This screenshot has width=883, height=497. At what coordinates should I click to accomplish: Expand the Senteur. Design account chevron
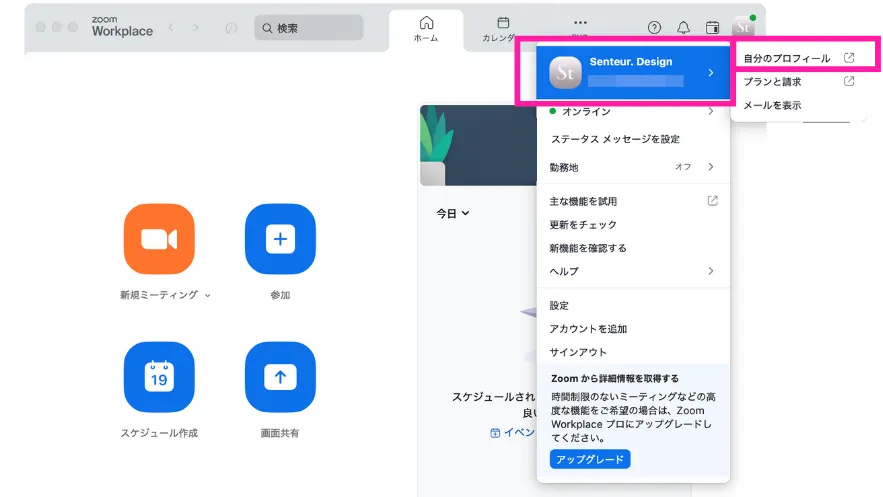coord(711,73)
